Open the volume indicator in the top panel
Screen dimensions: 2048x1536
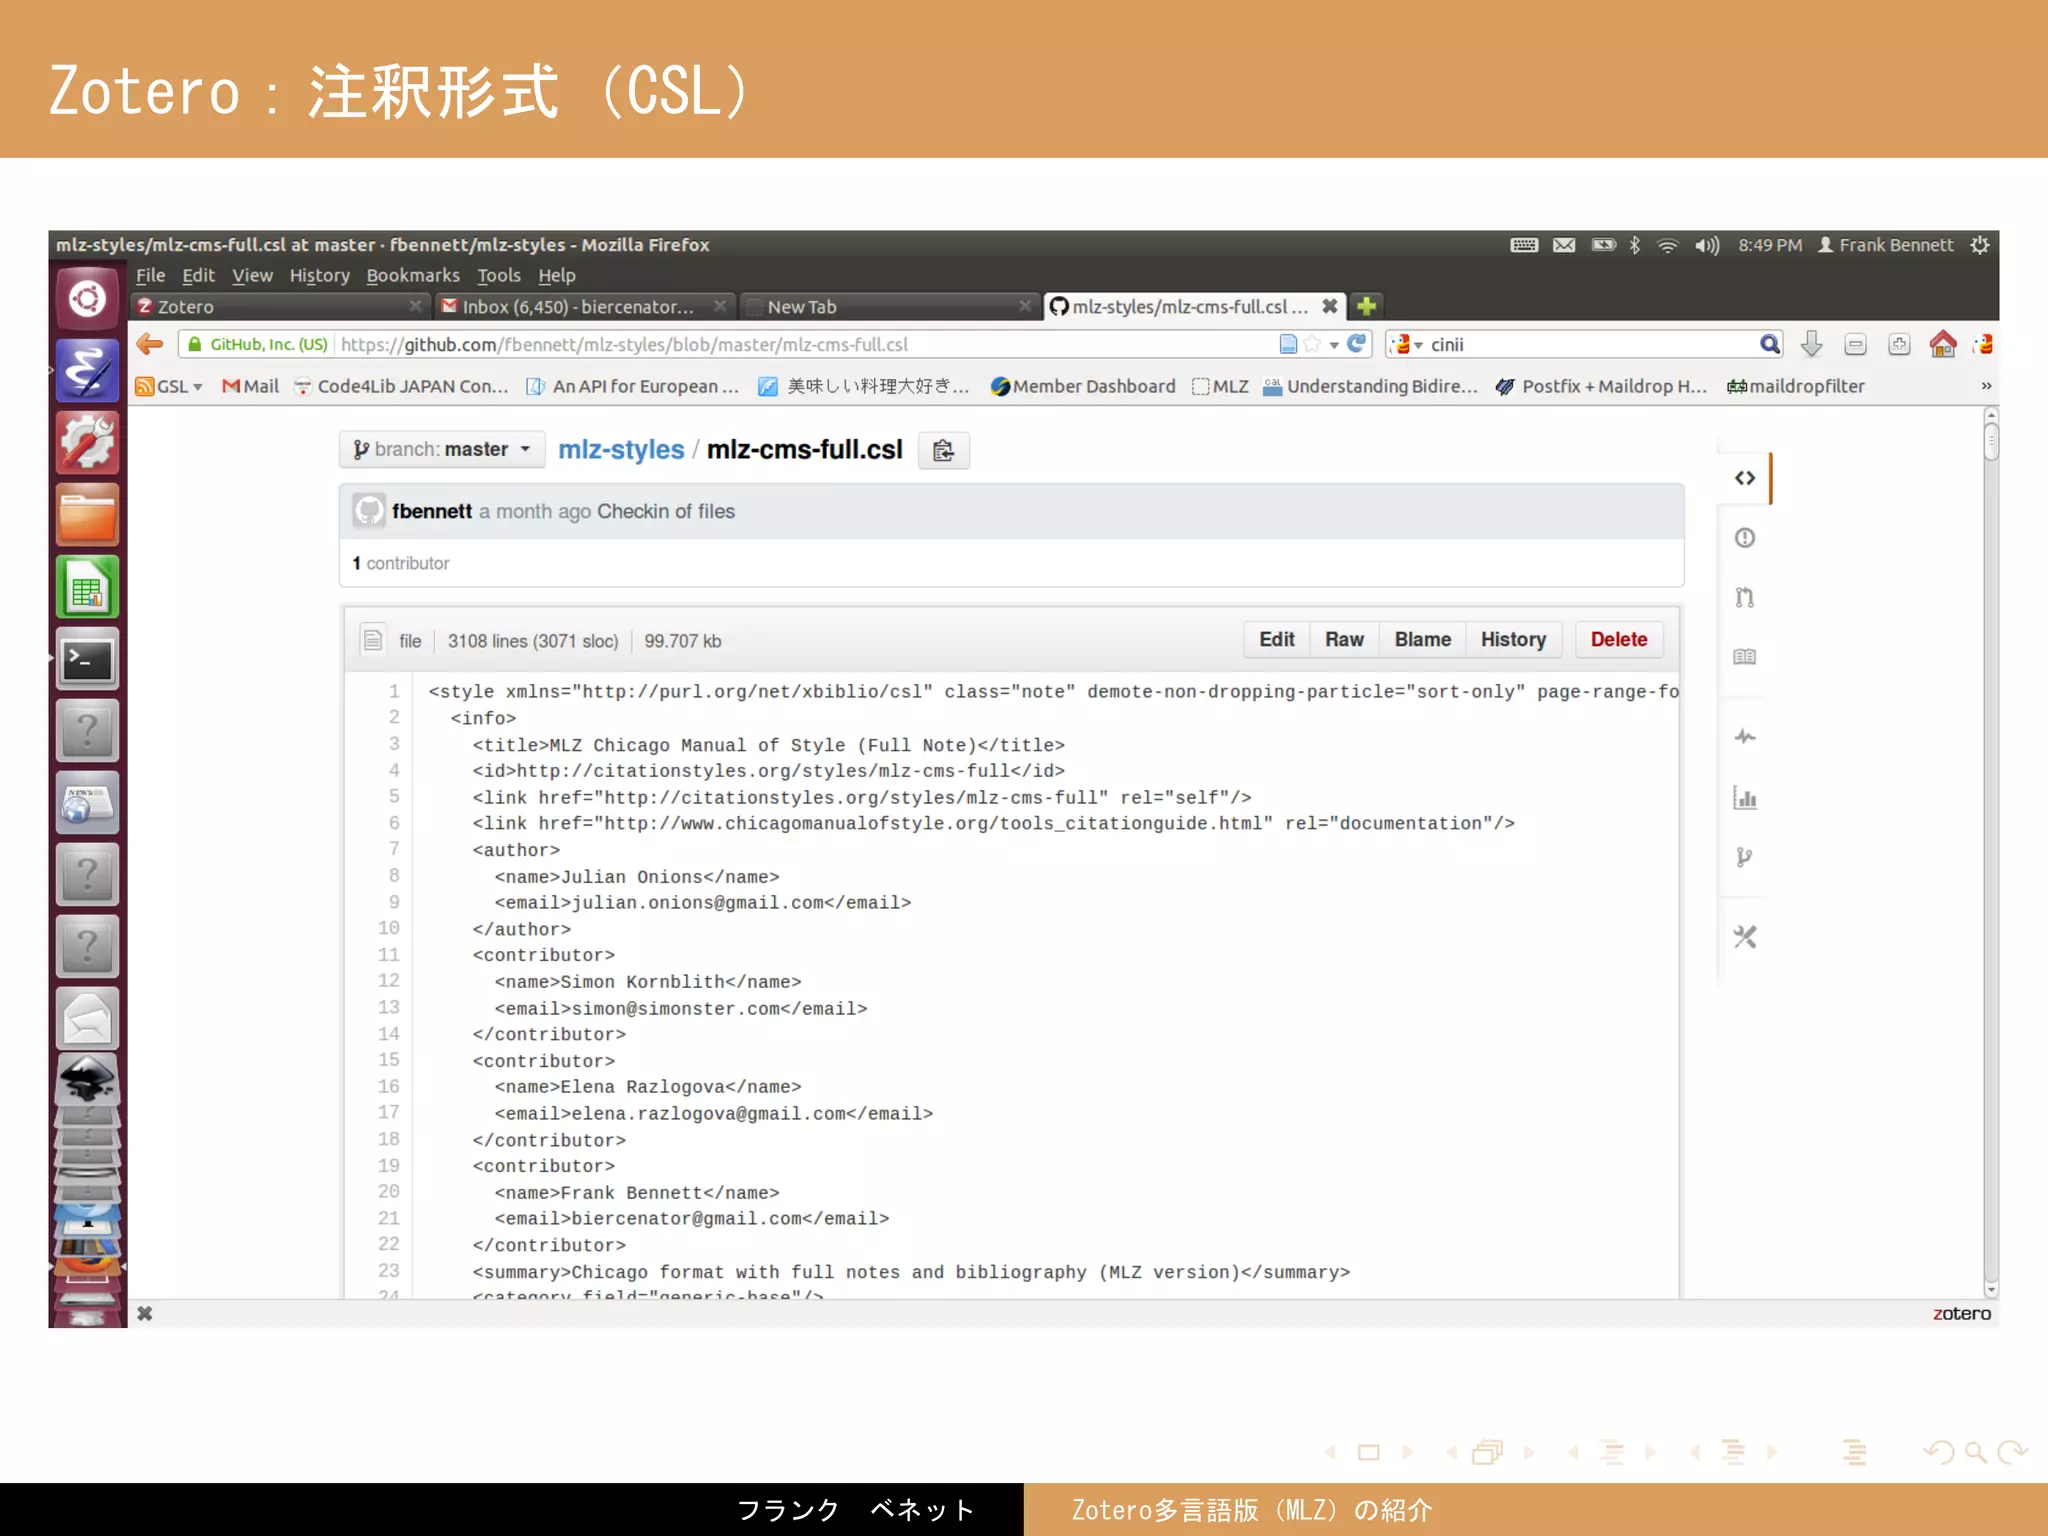tap(1706, 245)
